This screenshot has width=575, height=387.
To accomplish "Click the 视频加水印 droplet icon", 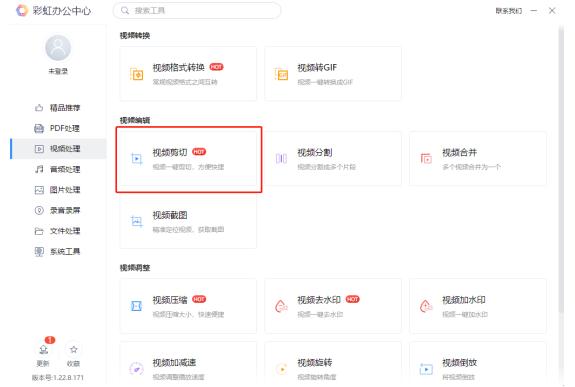I will (426, 306).
